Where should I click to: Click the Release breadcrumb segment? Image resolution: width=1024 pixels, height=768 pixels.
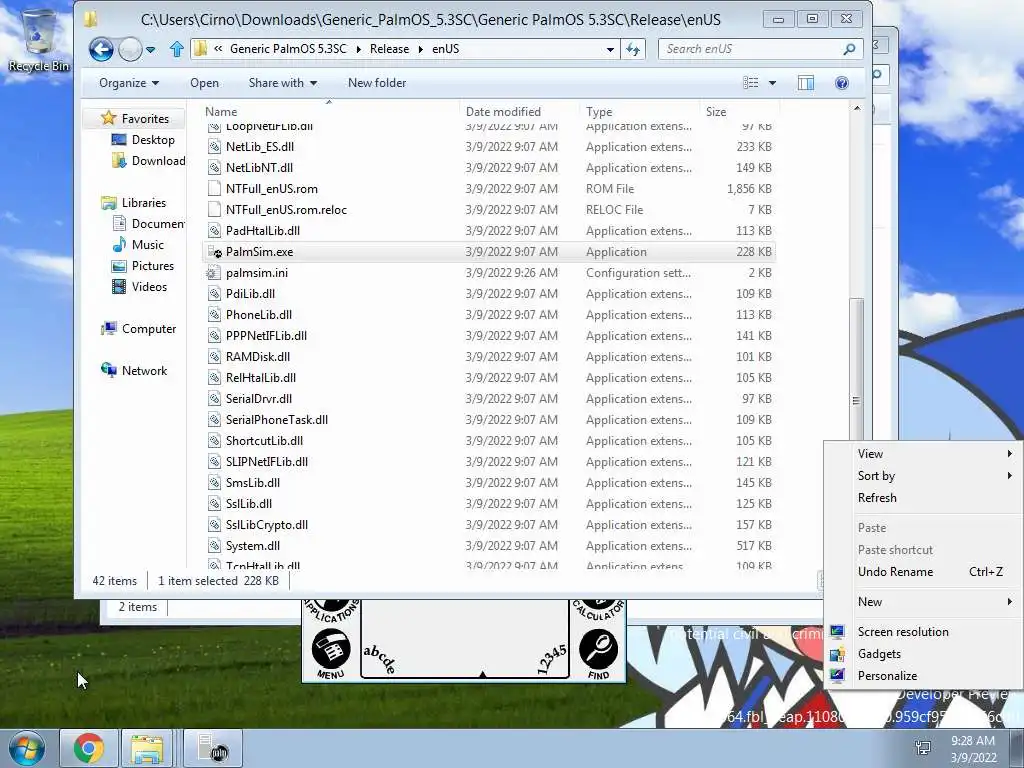[389, 49]
